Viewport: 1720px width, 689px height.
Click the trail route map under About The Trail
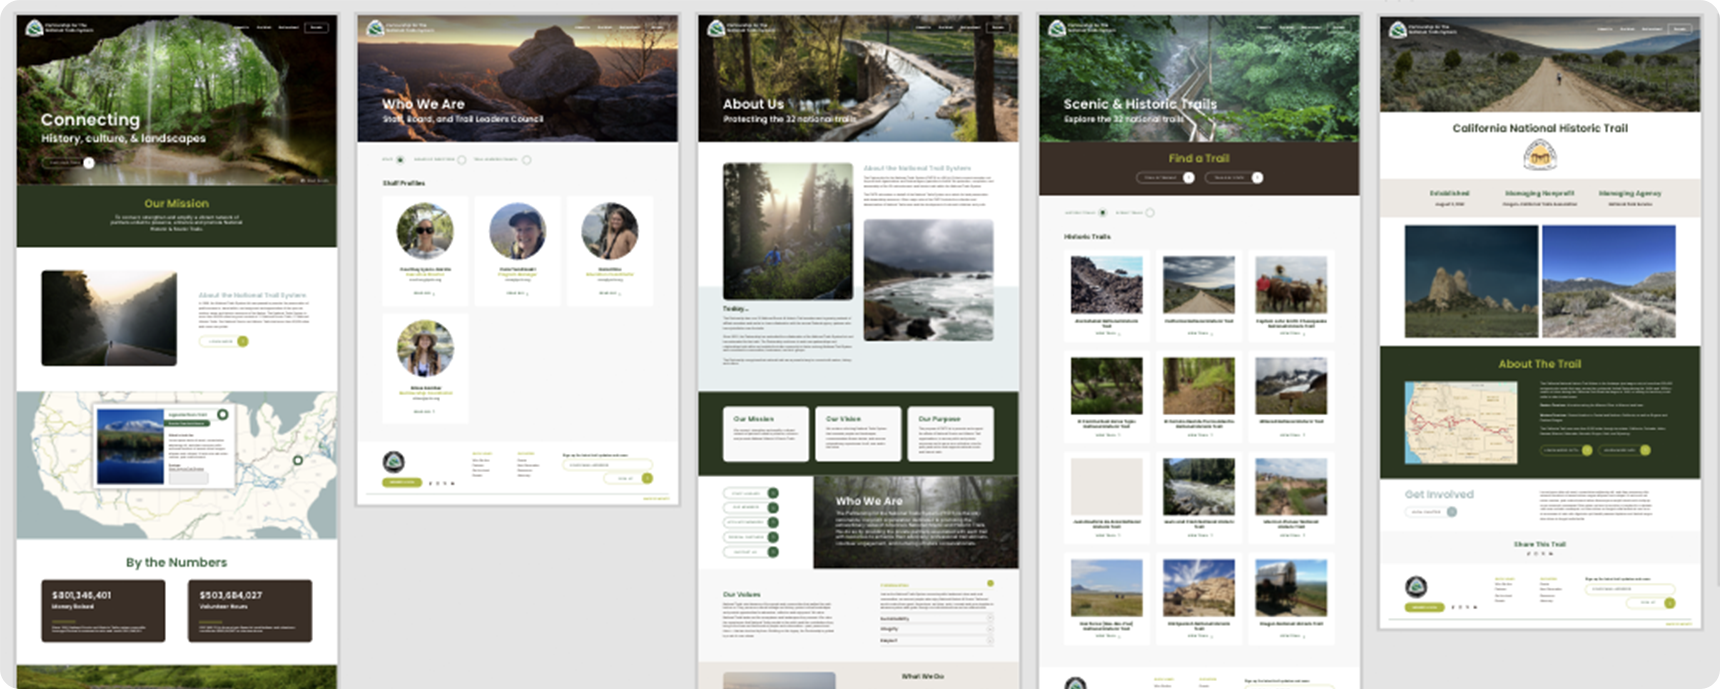tap(1461, 423)
